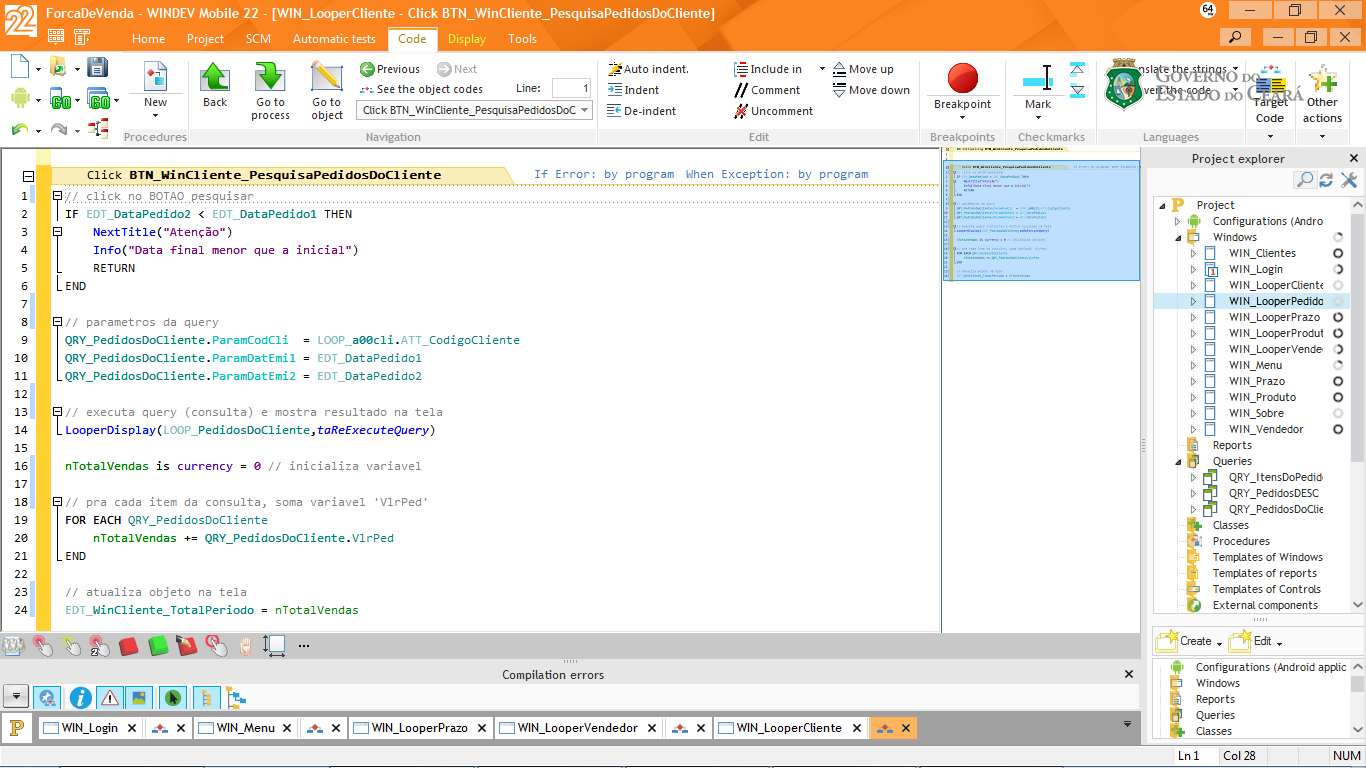This screenshot has height=768, width=1366.
Task: Toggle the warning filter in Compilation errors
Action: [x=110, y=698]
